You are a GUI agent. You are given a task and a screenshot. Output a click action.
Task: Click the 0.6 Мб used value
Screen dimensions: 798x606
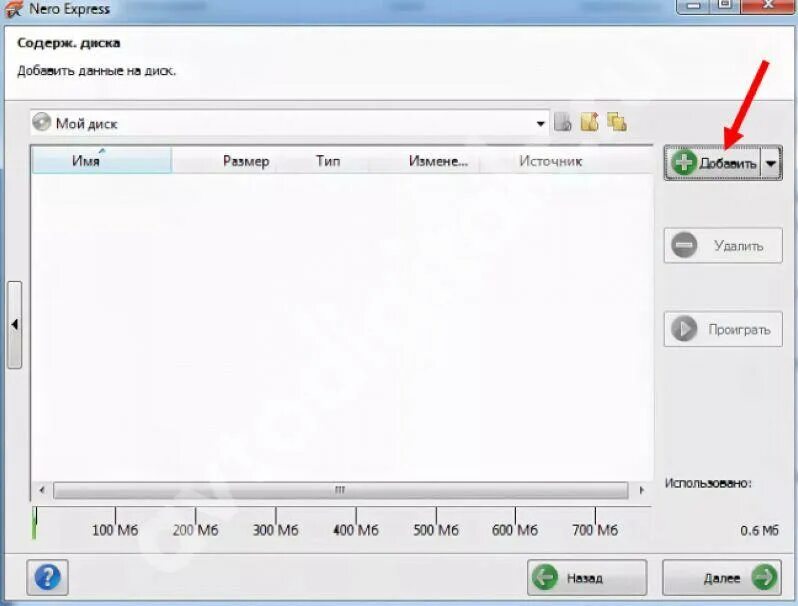759,530
